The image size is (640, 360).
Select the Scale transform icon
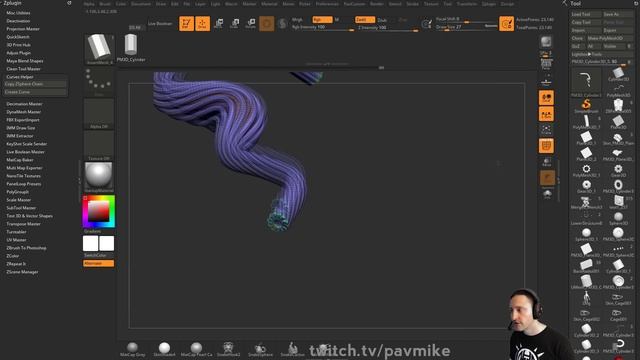(235, 24)
